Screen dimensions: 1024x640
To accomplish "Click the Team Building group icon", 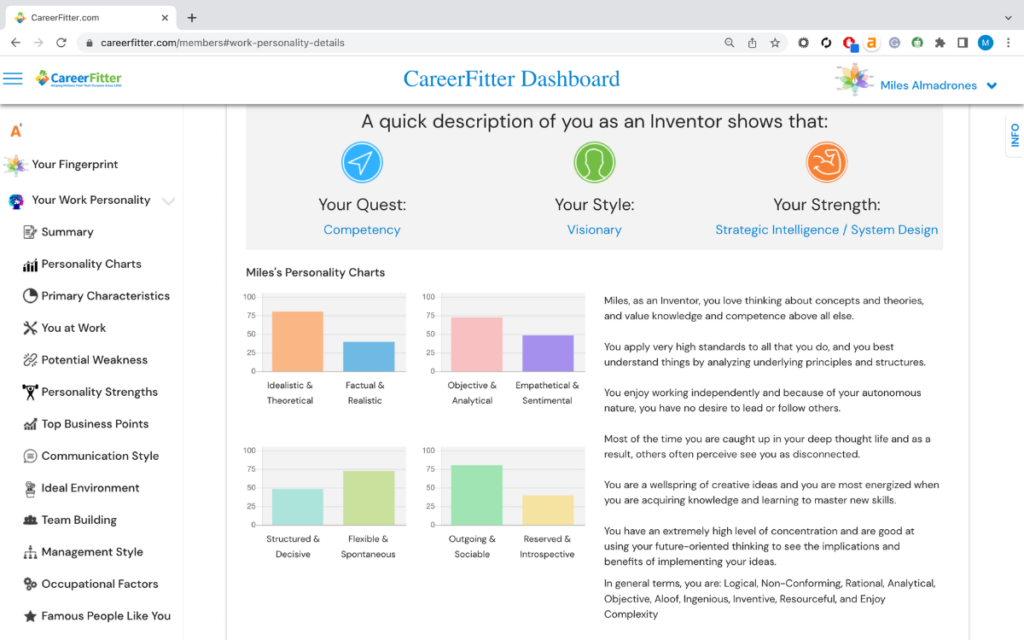I will pos(30,520).
